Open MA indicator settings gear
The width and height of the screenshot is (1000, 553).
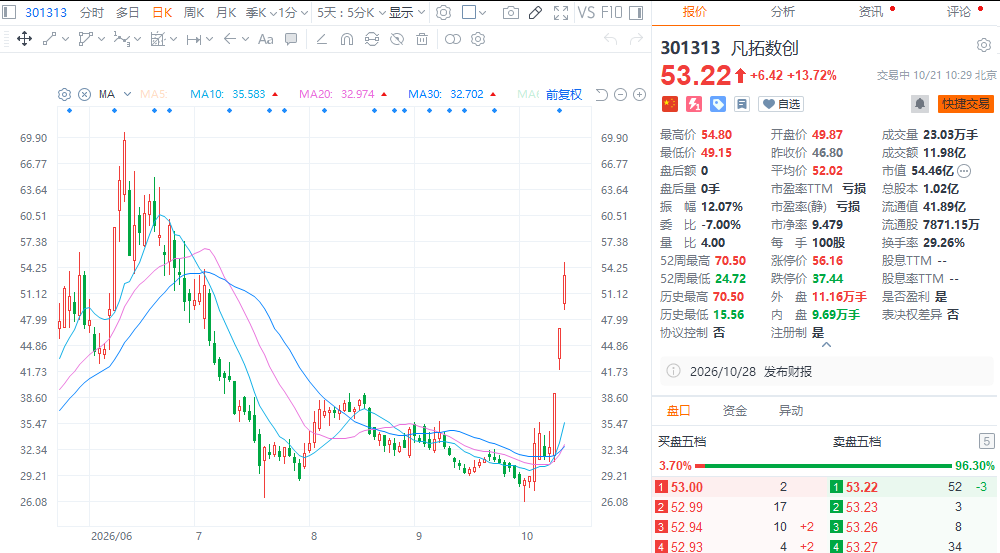click(64, 94)
